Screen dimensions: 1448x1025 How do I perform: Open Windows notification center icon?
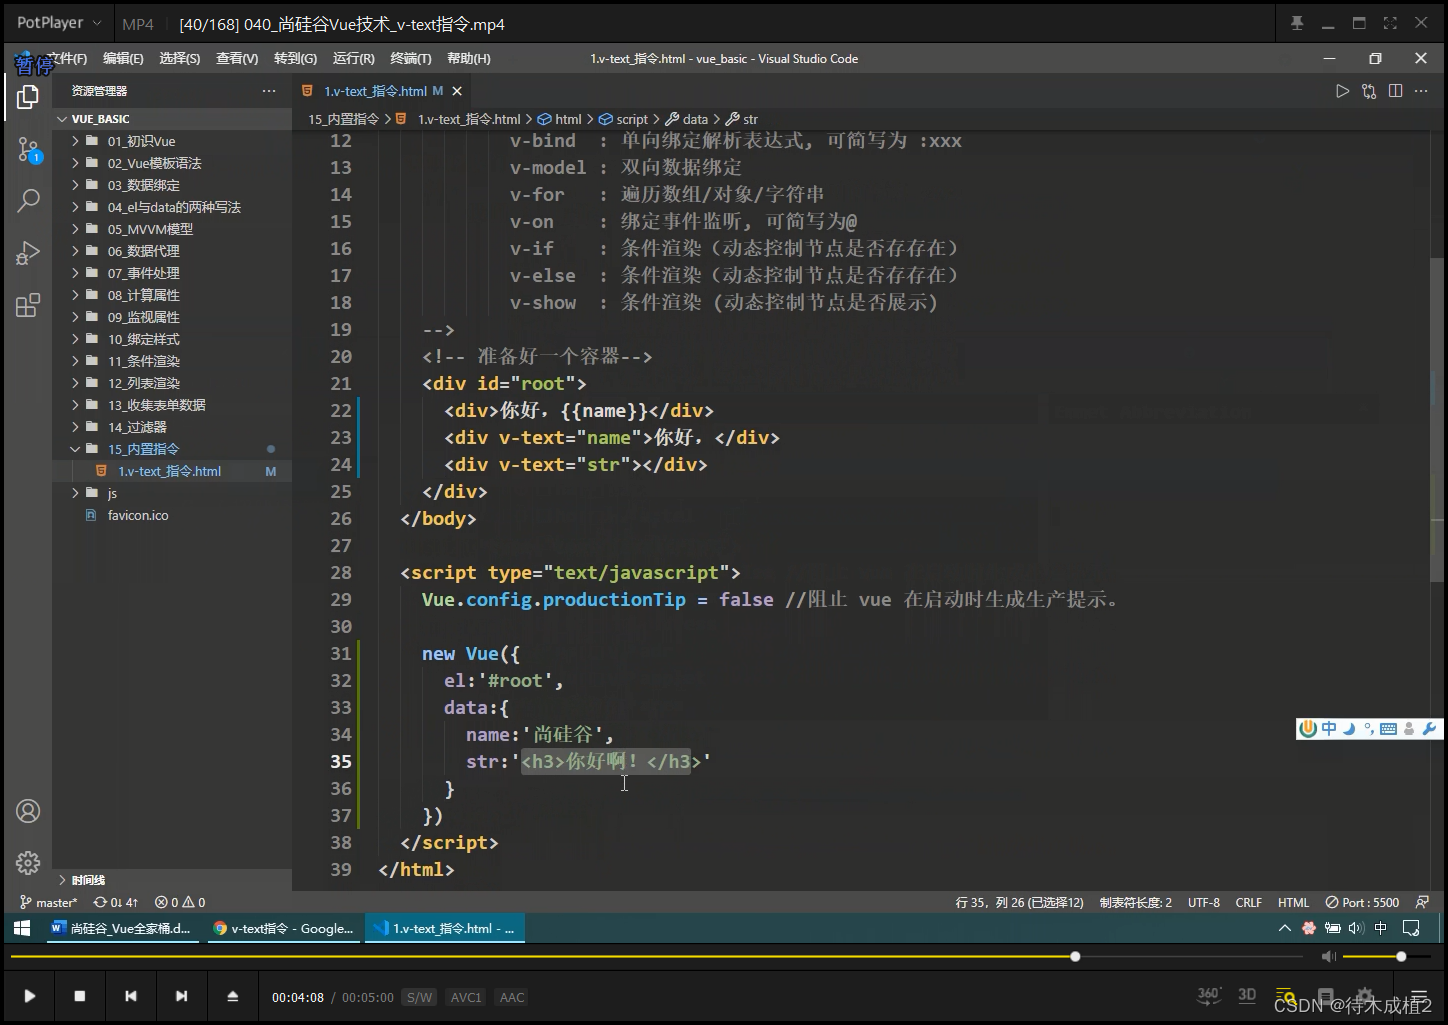[x=1411, y=928]
